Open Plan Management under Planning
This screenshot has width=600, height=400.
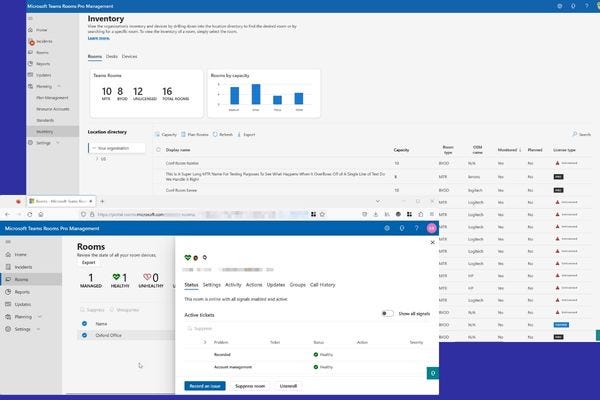click(52, 98)
